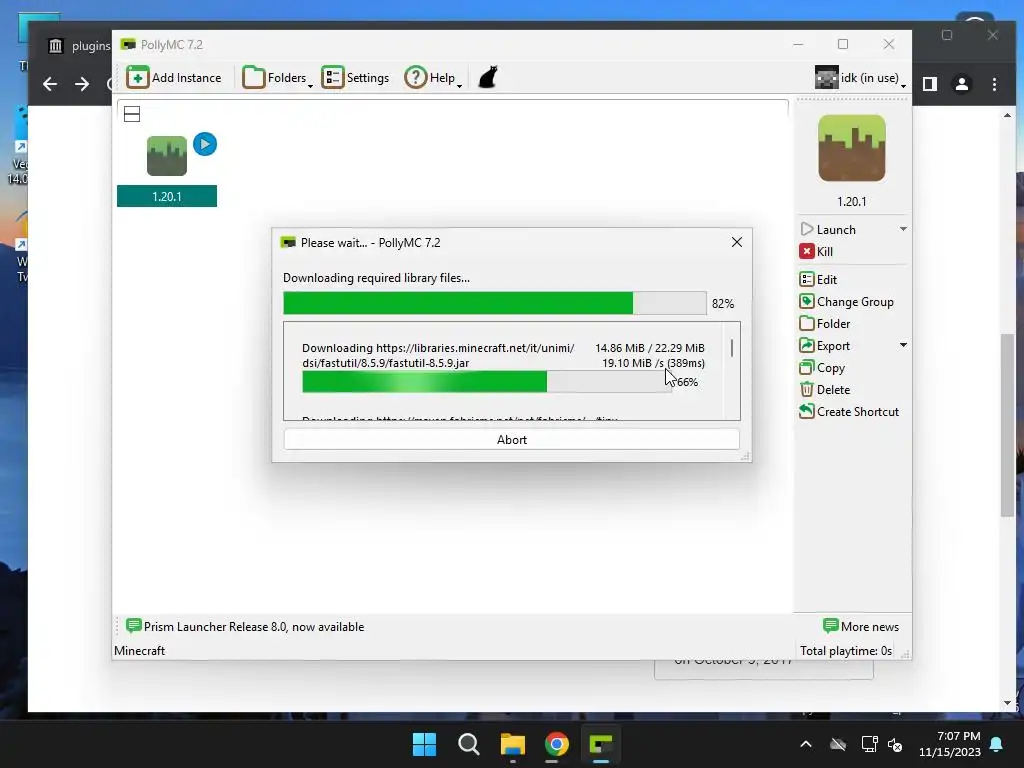Screen dimensions: 1024x768
Task: Click the overall 82% progress bar
Action: click(494, 303)
